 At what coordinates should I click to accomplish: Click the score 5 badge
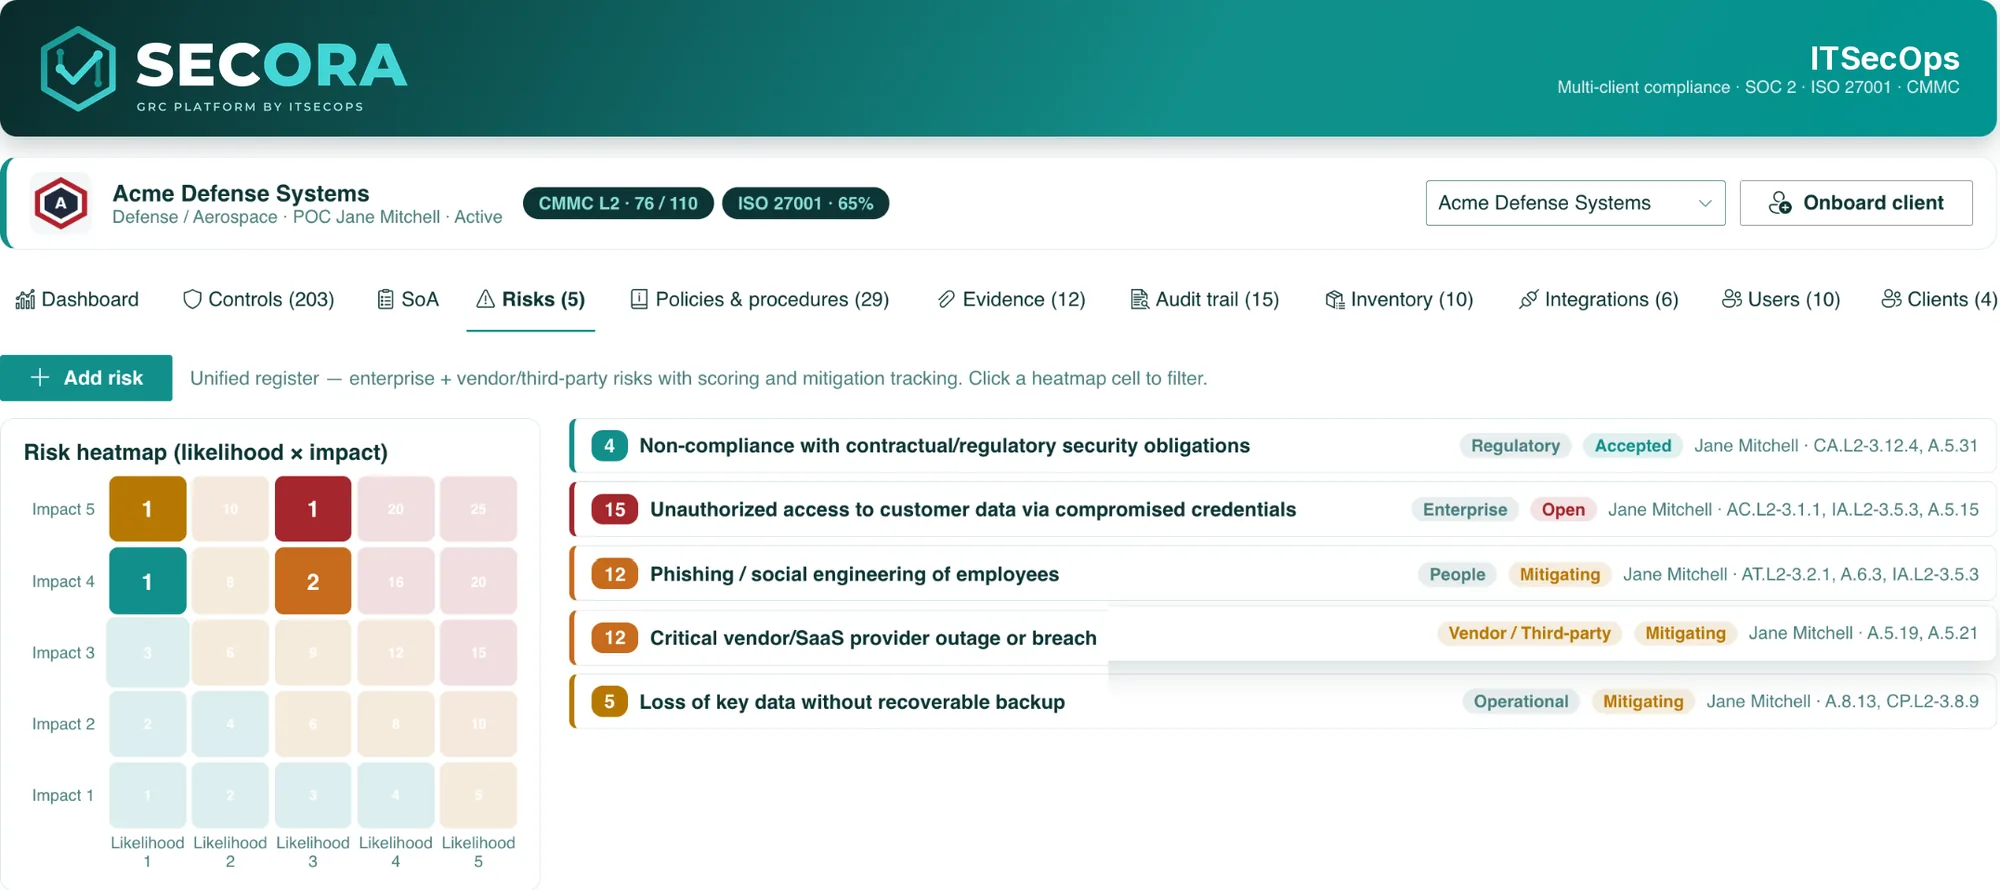(x=609, y=702)
